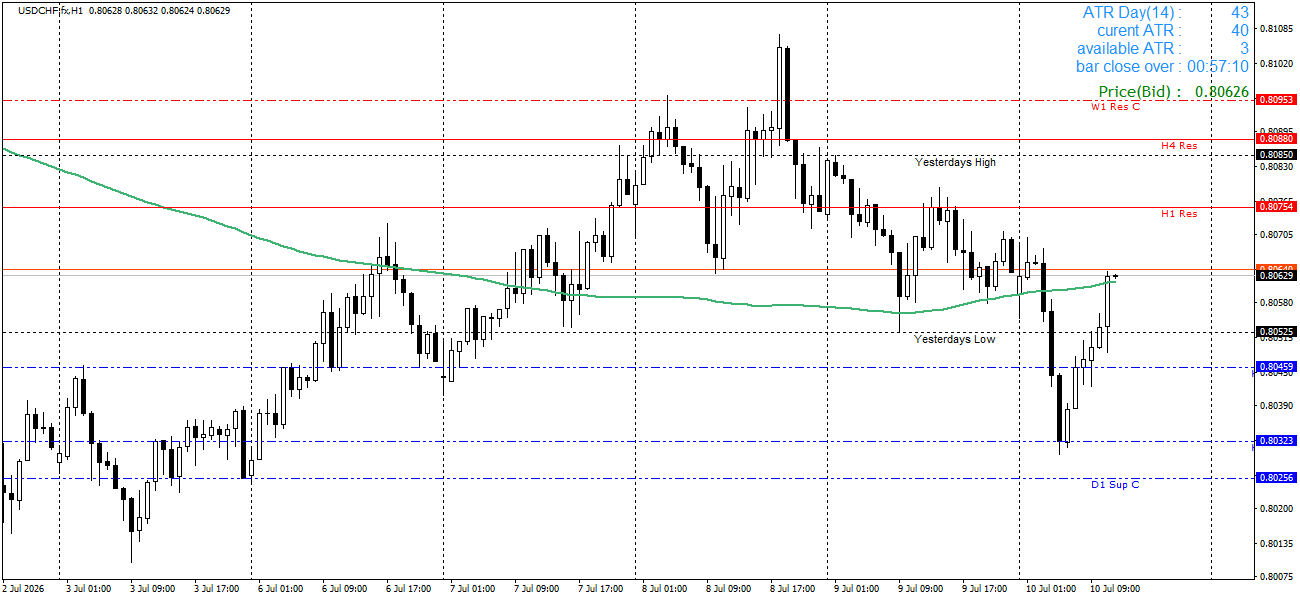Click the 0.80390 price scale value
The height and width of the screenshot is (600, 1300).
(x=1277, y=406)
